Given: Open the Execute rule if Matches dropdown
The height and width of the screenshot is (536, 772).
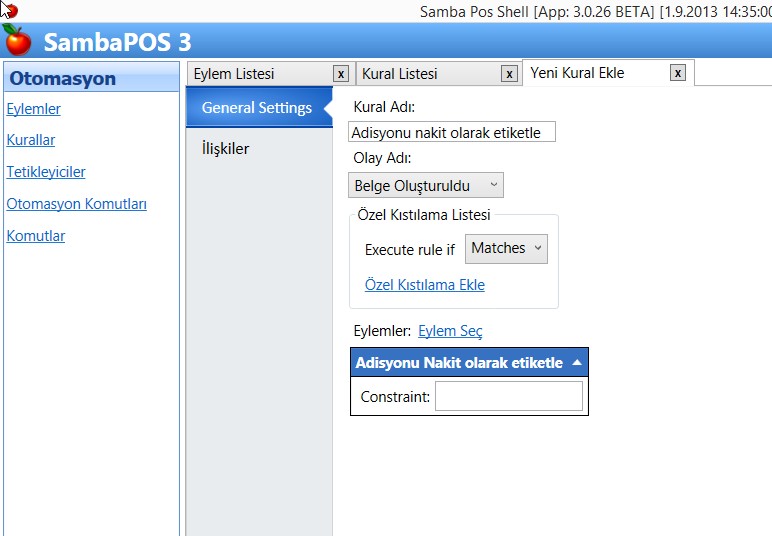Looking at the screenshot, I should click(x=506, y=248).
